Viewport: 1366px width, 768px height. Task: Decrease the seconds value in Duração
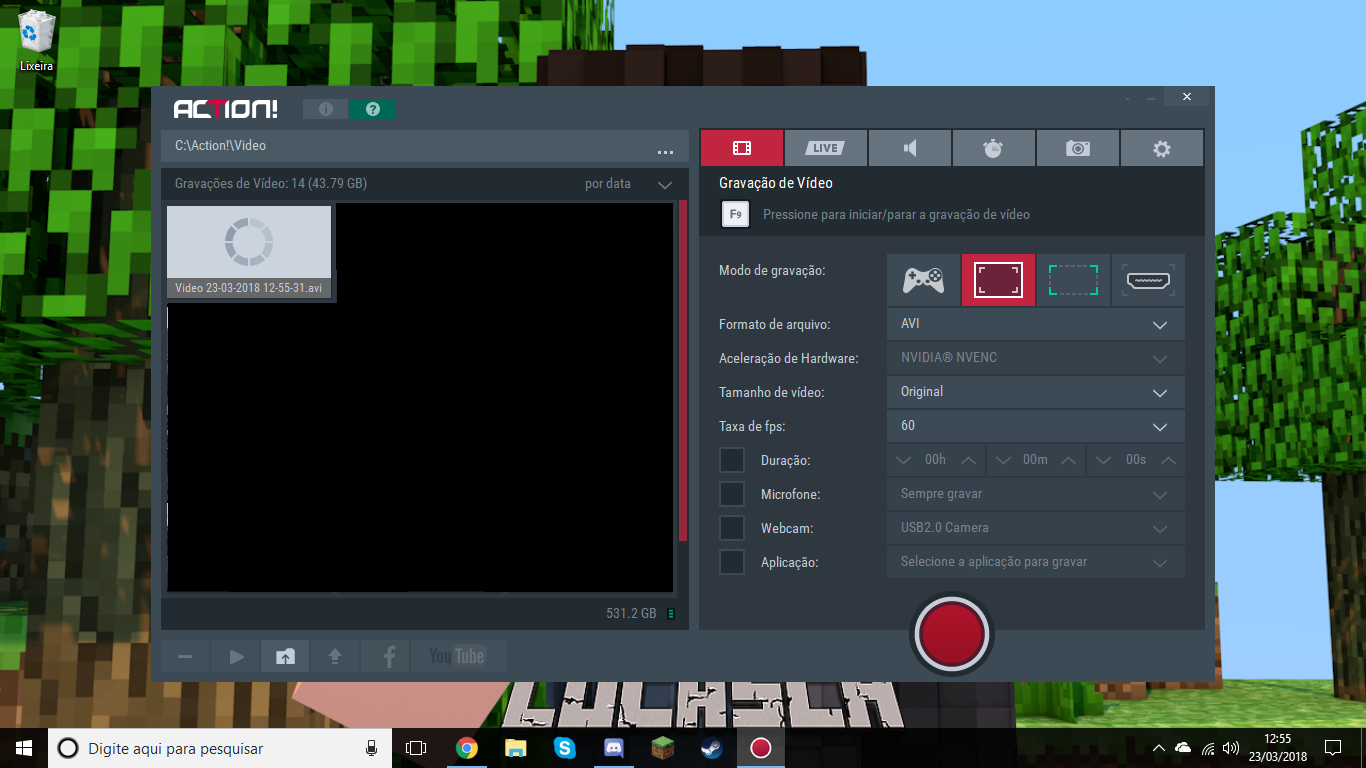pyautogui.click(x=1104, y=460)
